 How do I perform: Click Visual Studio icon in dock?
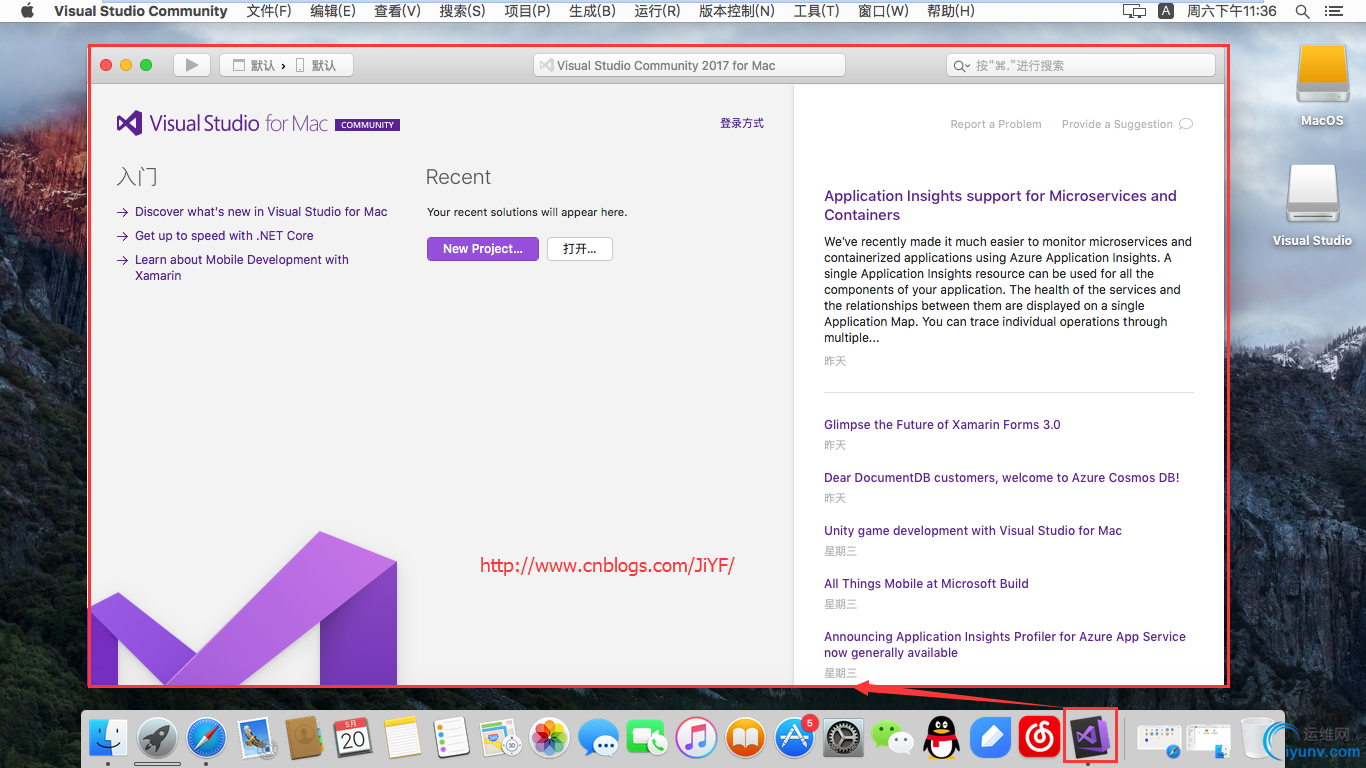pos(1090,738)
